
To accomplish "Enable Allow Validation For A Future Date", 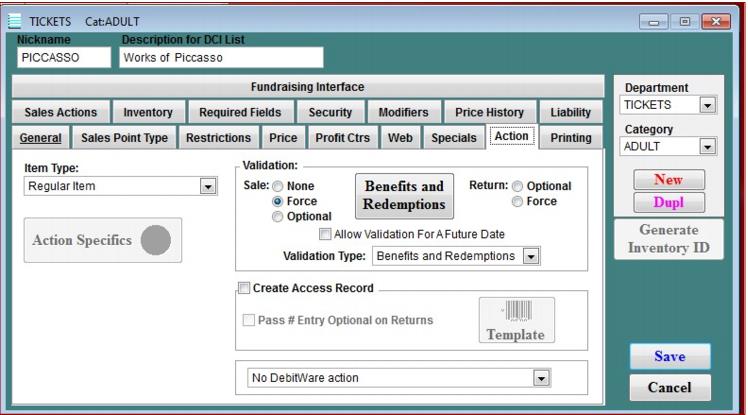I will pyautogui.click(x=325, y=234).
